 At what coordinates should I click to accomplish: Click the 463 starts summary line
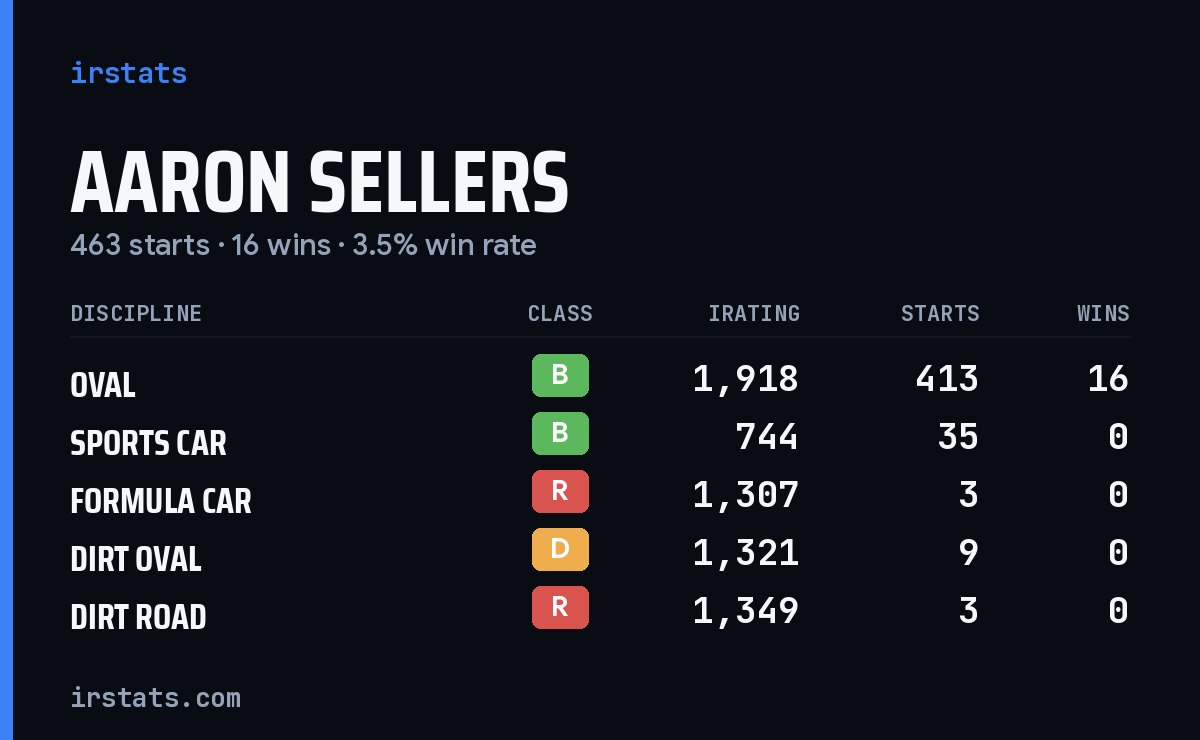click(303, 245)
